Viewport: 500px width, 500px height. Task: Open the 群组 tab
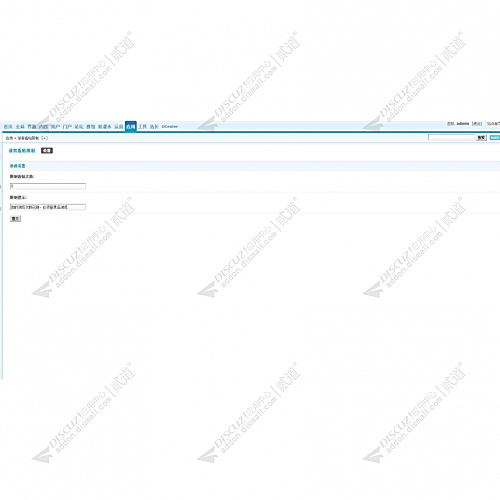tap(91, 127)
